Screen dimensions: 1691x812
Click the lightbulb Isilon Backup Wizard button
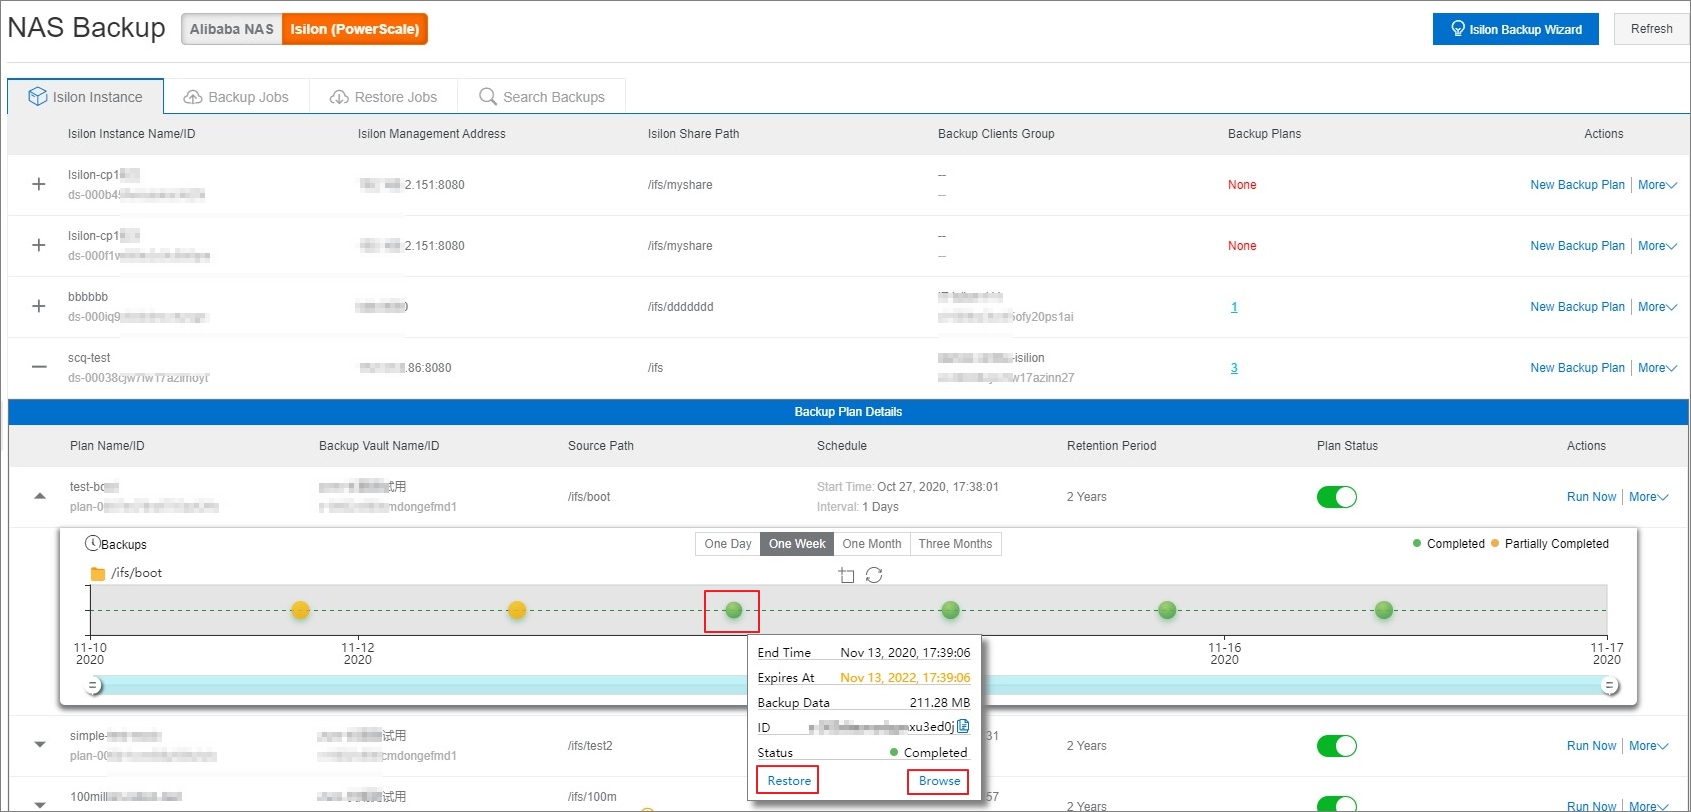point(1515,29)
